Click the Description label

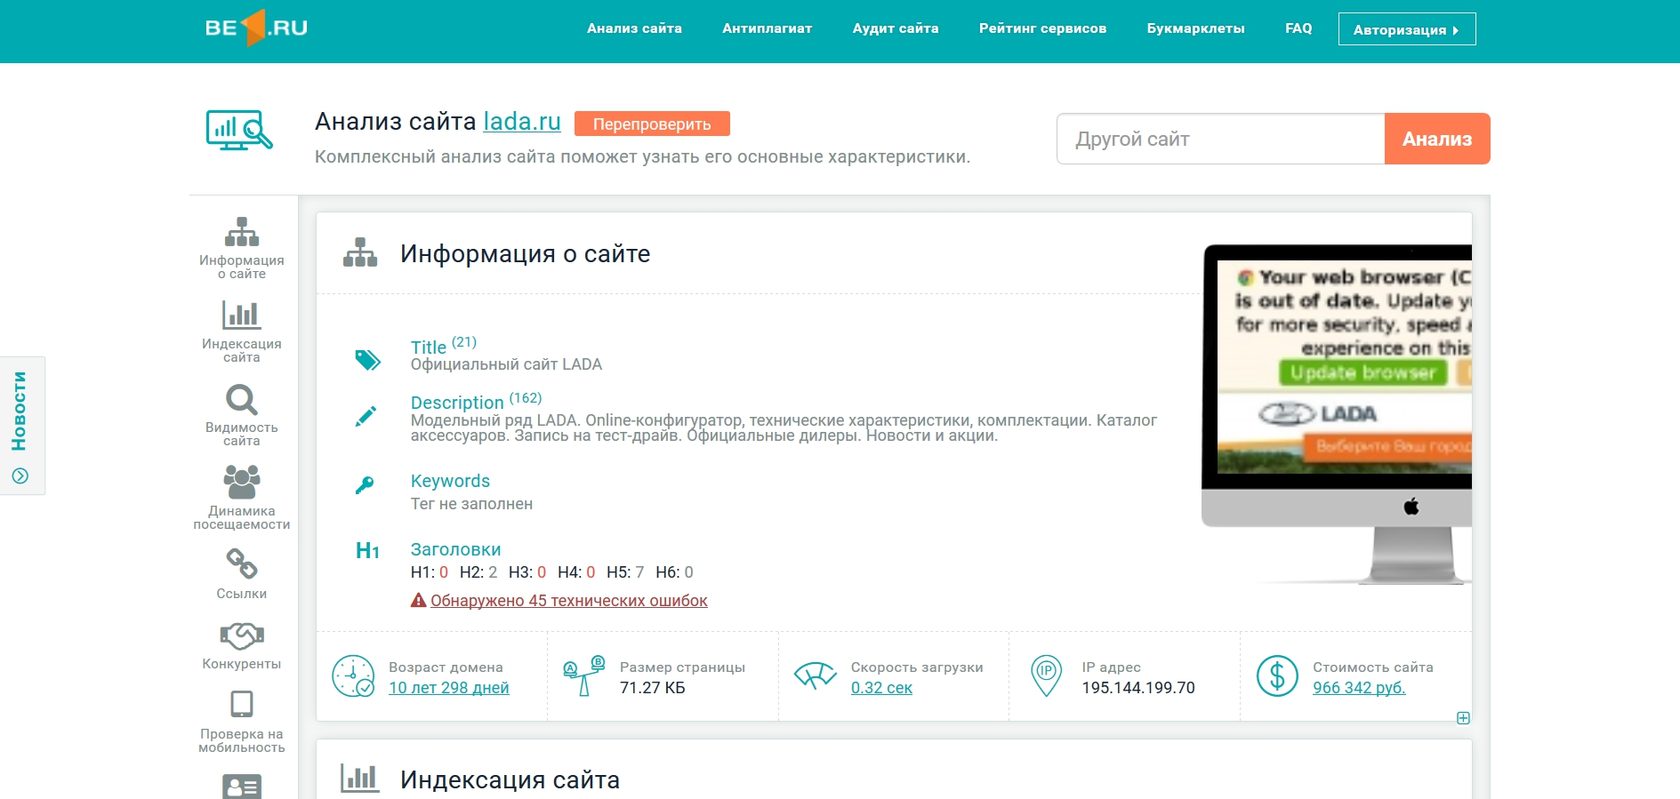(x=457, y=402)
